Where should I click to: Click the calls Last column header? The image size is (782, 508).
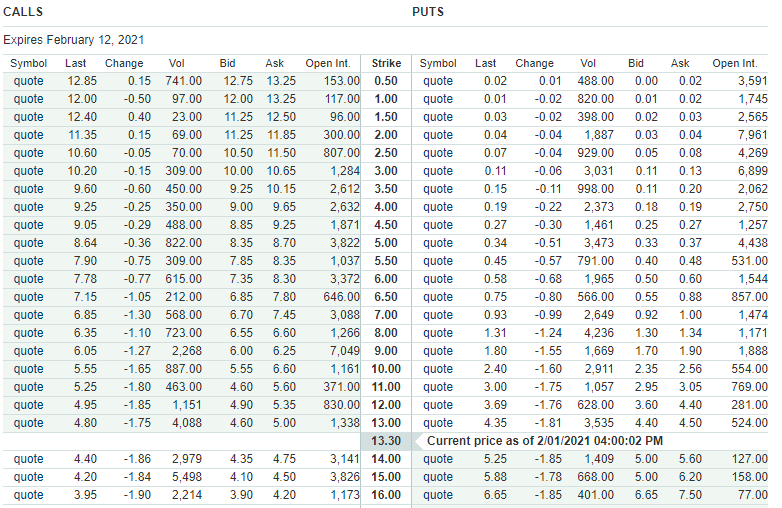coord(75,63)
